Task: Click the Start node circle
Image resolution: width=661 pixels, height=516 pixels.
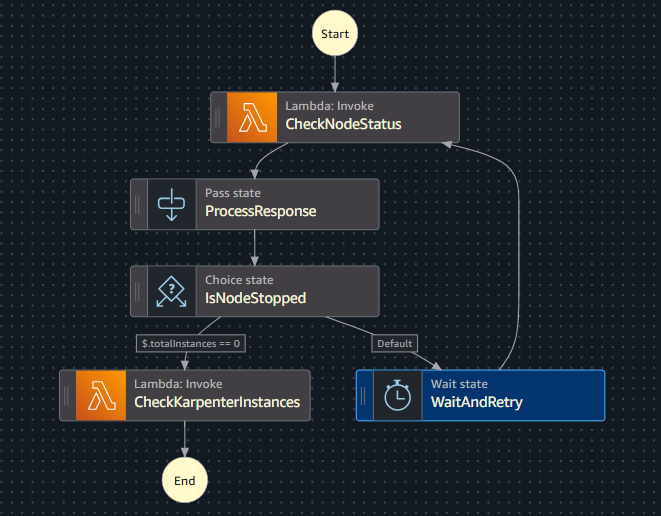Action: pos(335,33)
